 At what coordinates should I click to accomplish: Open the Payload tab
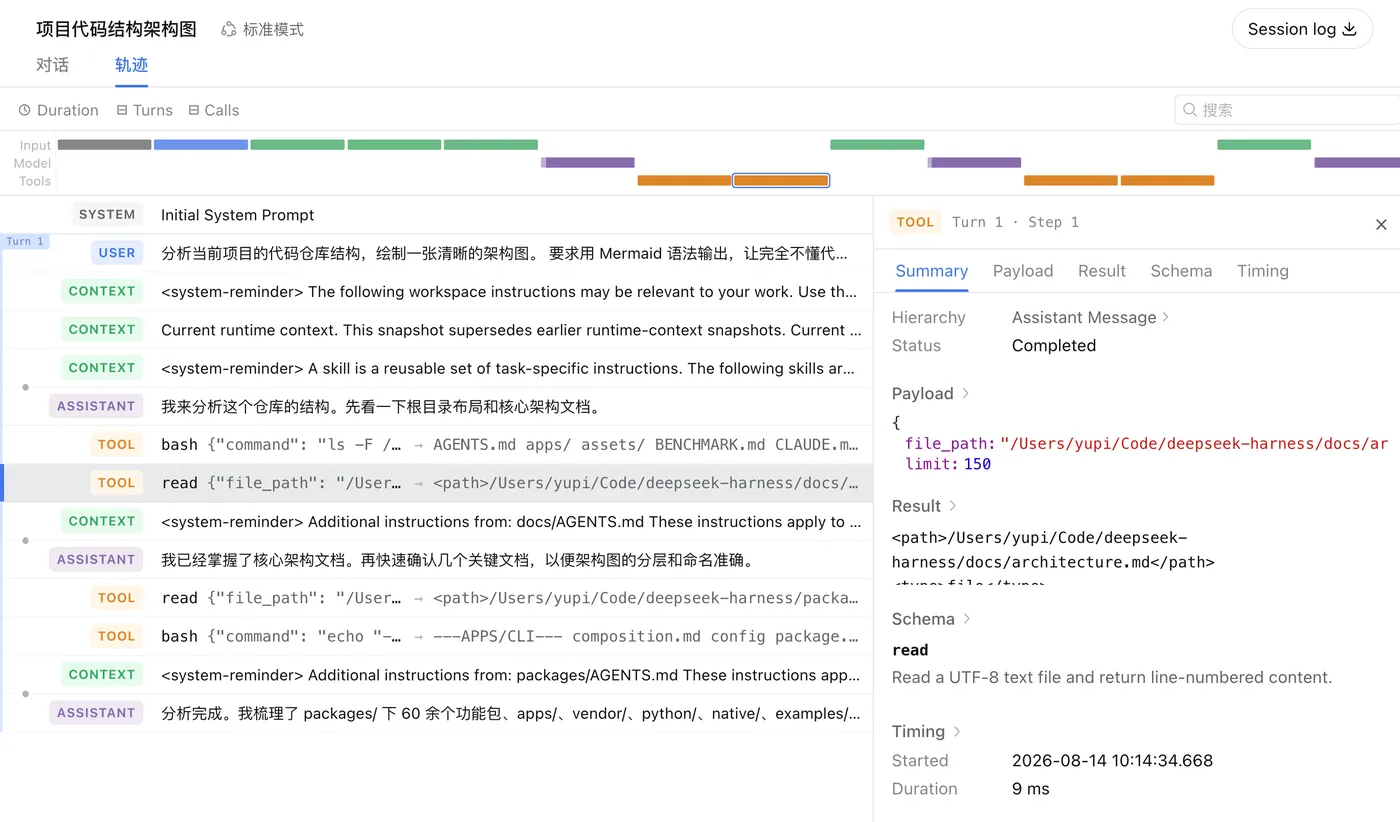point(1023,271)
